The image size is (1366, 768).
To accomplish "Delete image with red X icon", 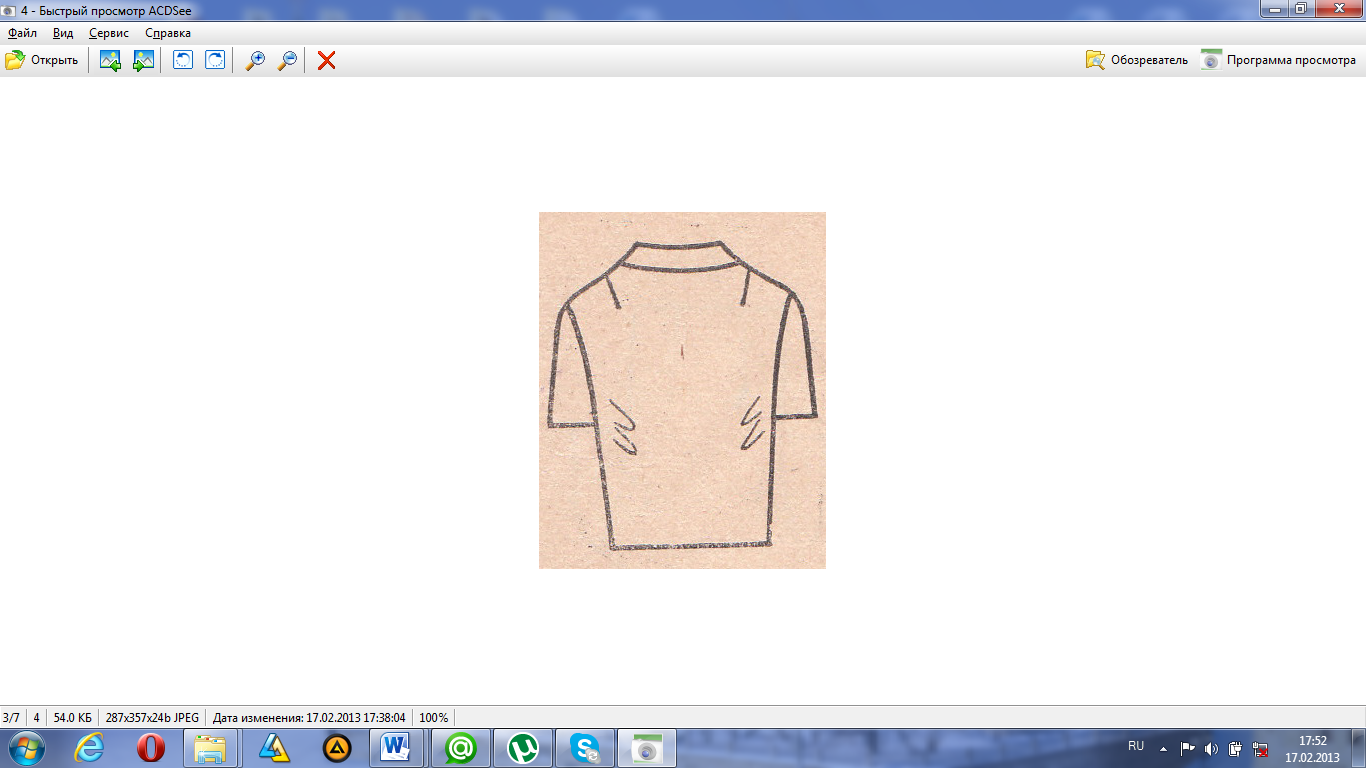I will [326, 60].
